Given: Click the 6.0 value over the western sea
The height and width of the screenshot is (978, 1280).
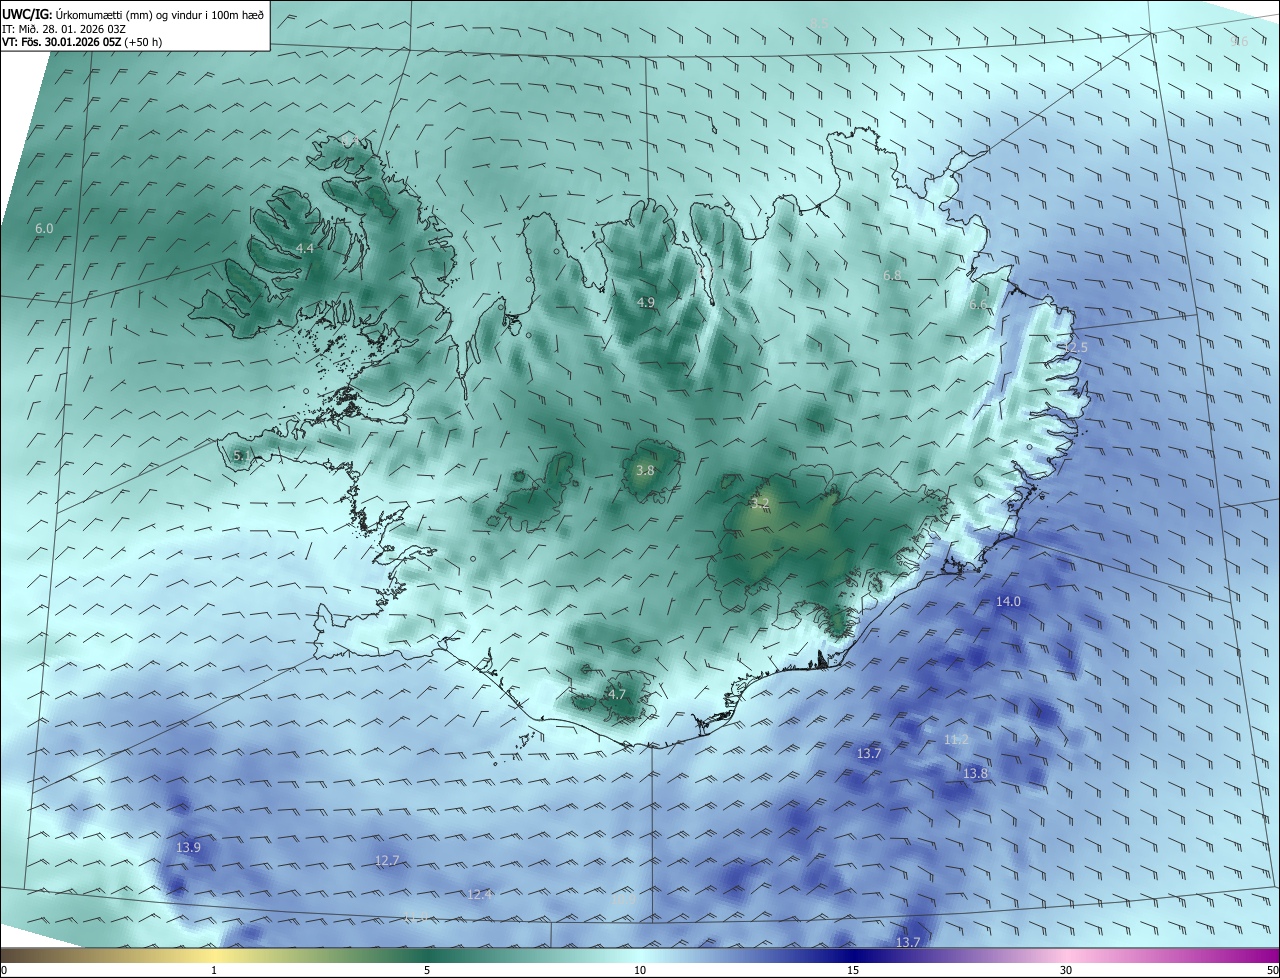Looking at the screenshot, I should 44,229.
